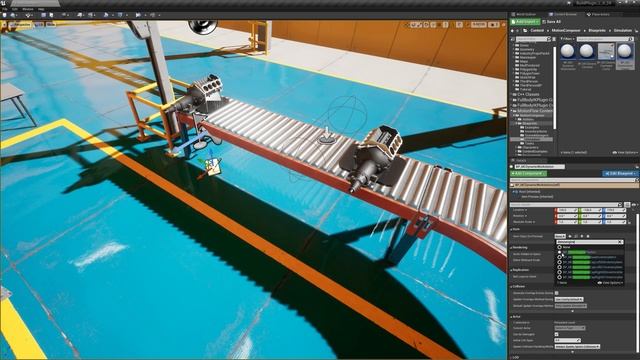Click the Save Current toolbar icon
Image resolution: width=640 pixels, height=360 pixels.
point(4,15)
